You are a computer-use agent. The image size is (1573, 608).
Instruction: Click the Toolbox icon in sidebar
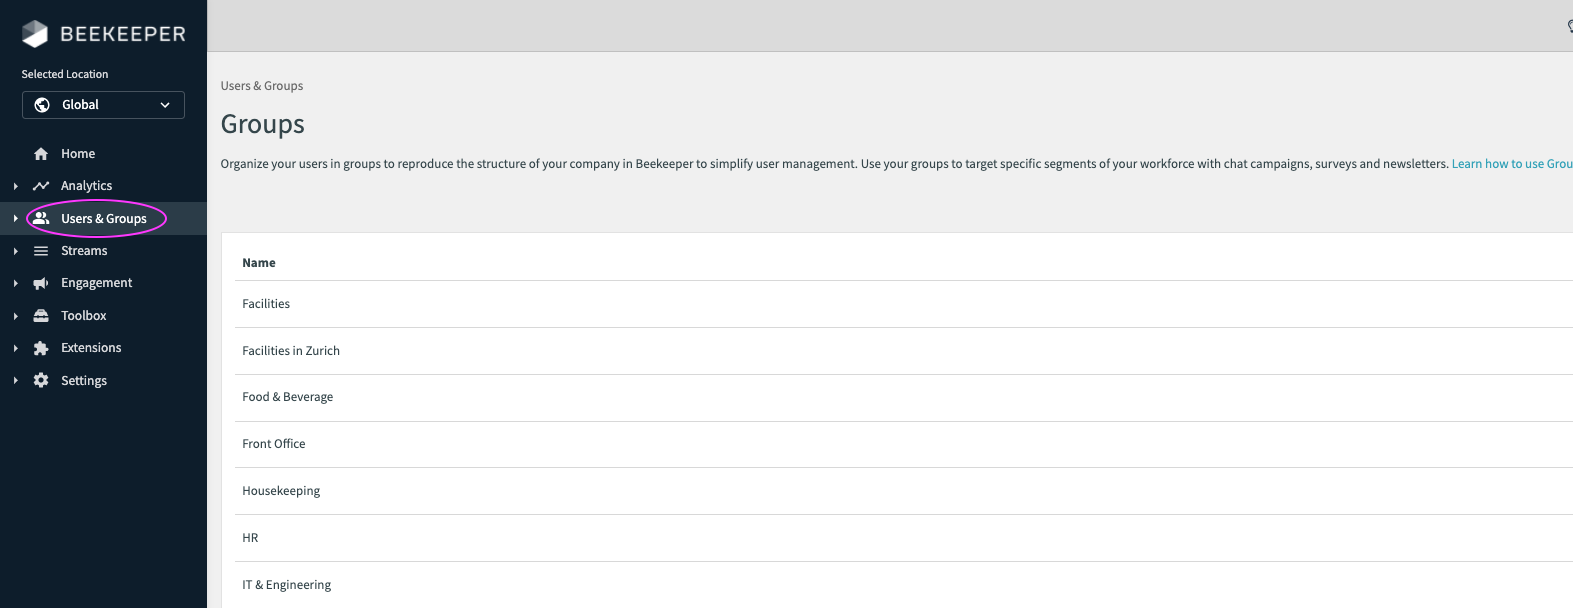[x=41, y=316]
